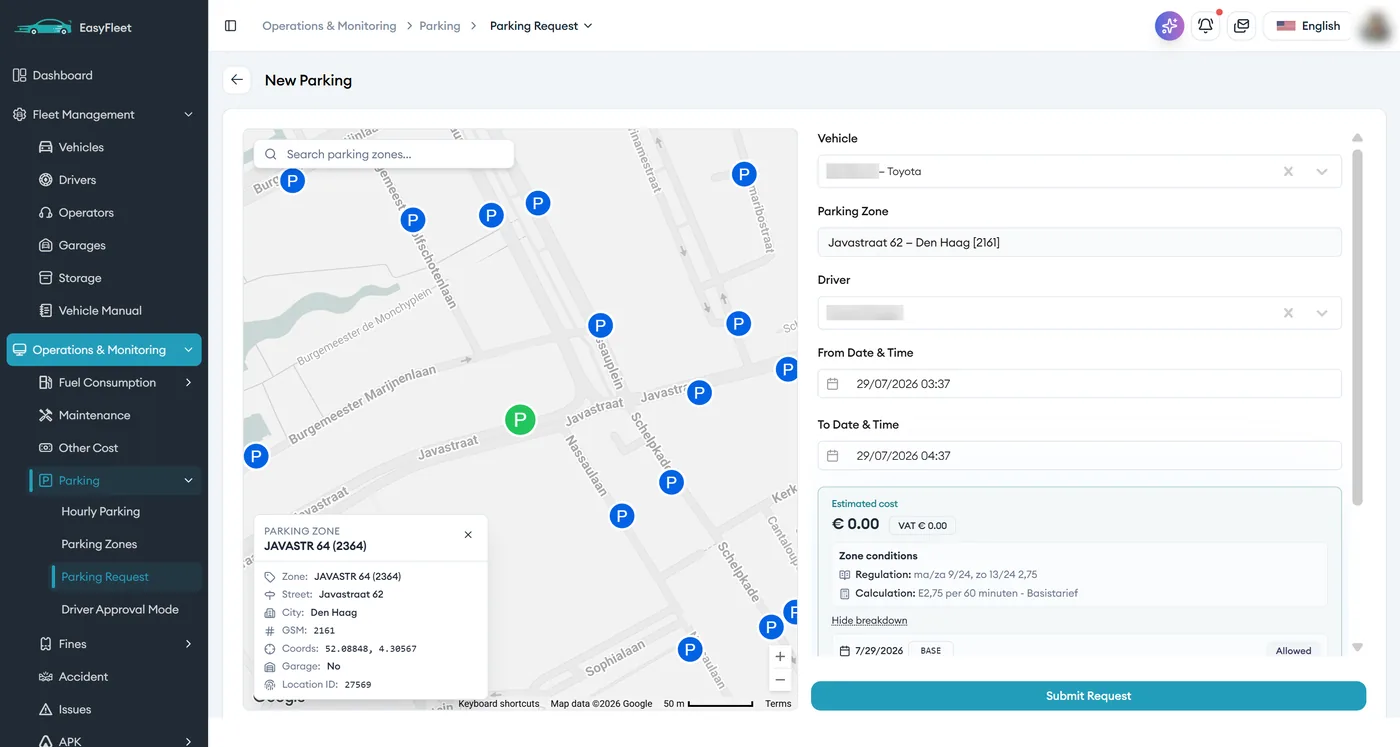Screen dimensions: 1400x747
Task: Click parking marker on Nassauplein
Action: pyautogui.click(x=600, y=325)
